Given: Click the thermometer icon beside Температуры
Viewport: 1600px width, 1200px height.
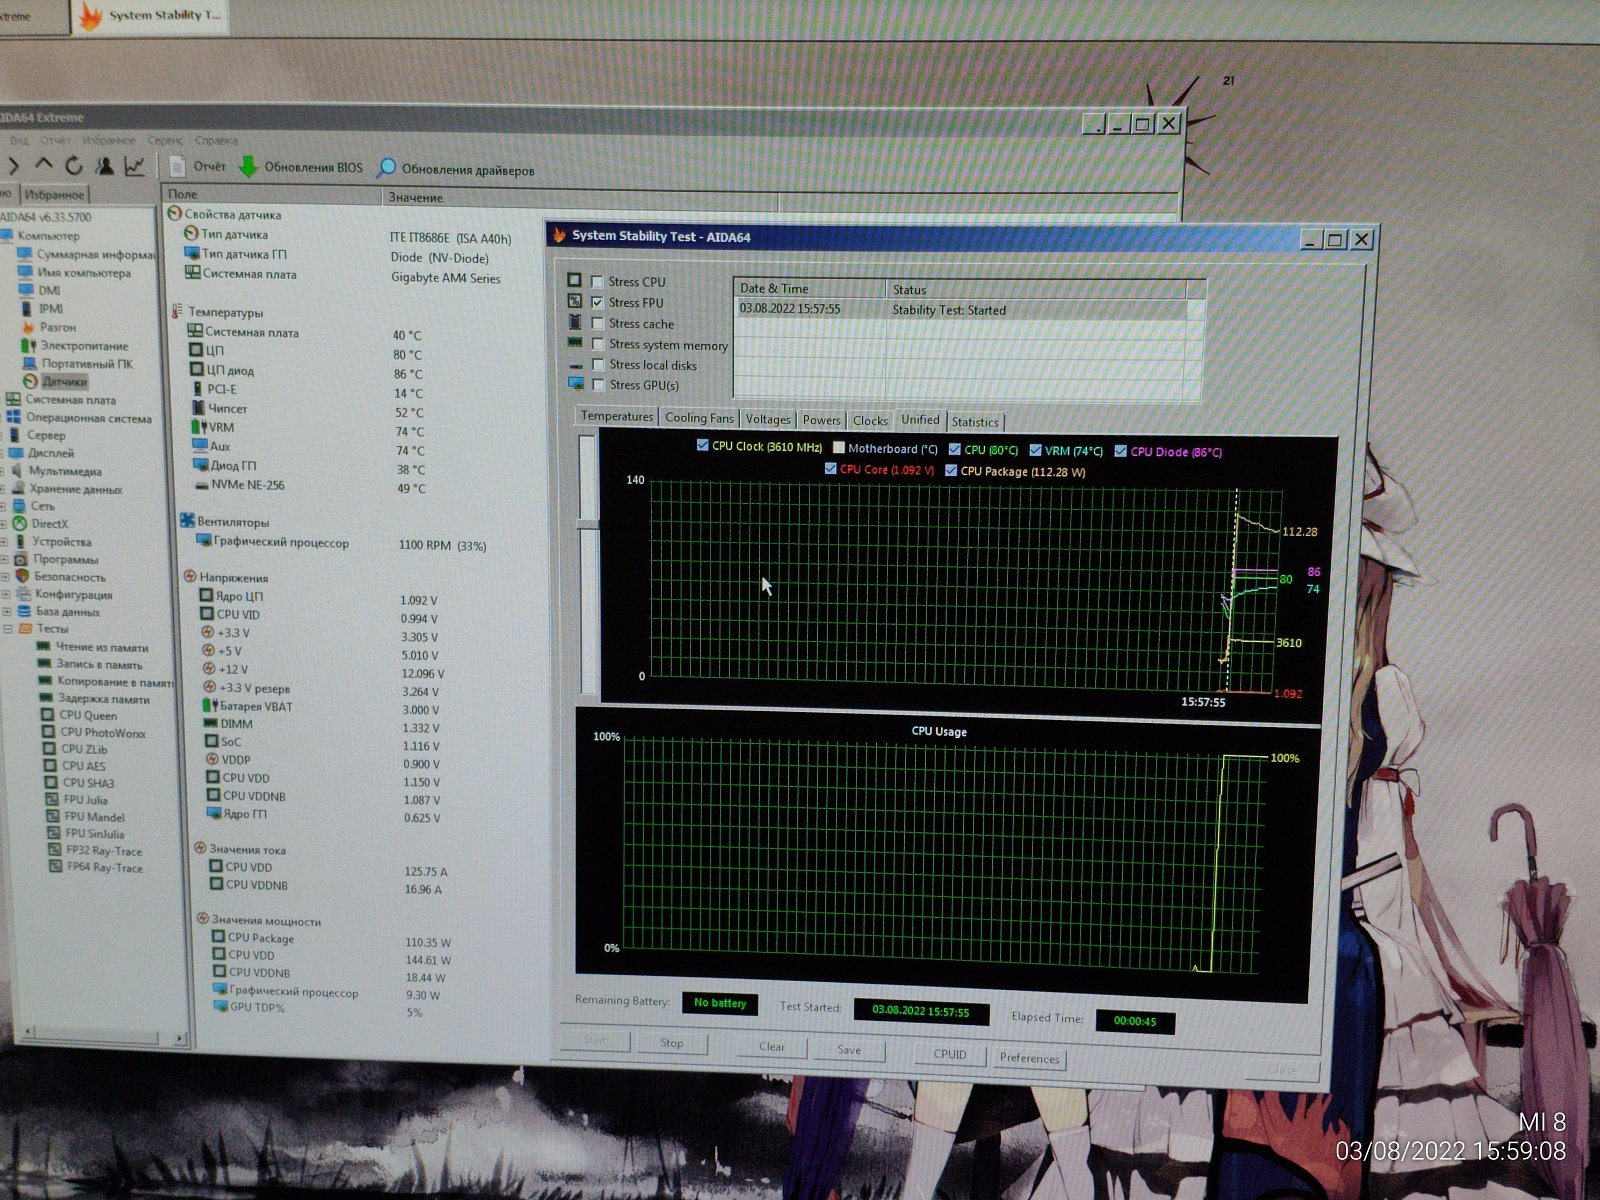Looking at the screenshot, I should tap(177, 312).
